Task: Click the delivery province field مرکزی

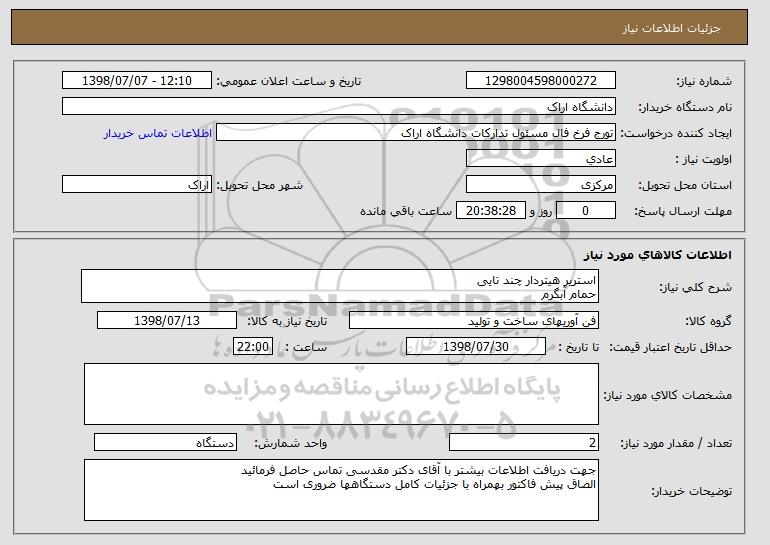Action: pos(541,185)
